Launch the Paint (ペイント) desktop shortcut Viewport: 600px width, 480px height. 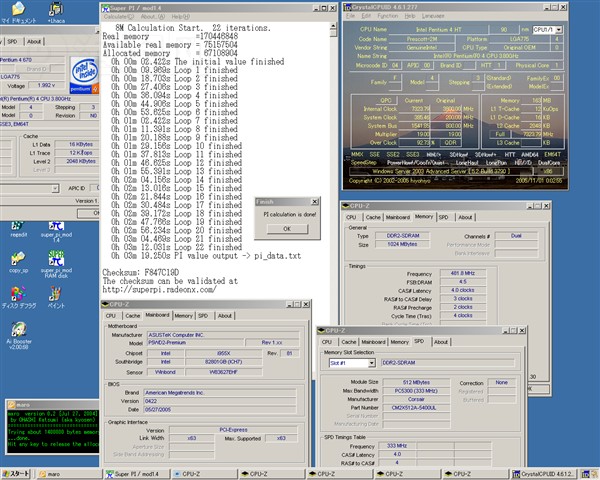[56, 297]
